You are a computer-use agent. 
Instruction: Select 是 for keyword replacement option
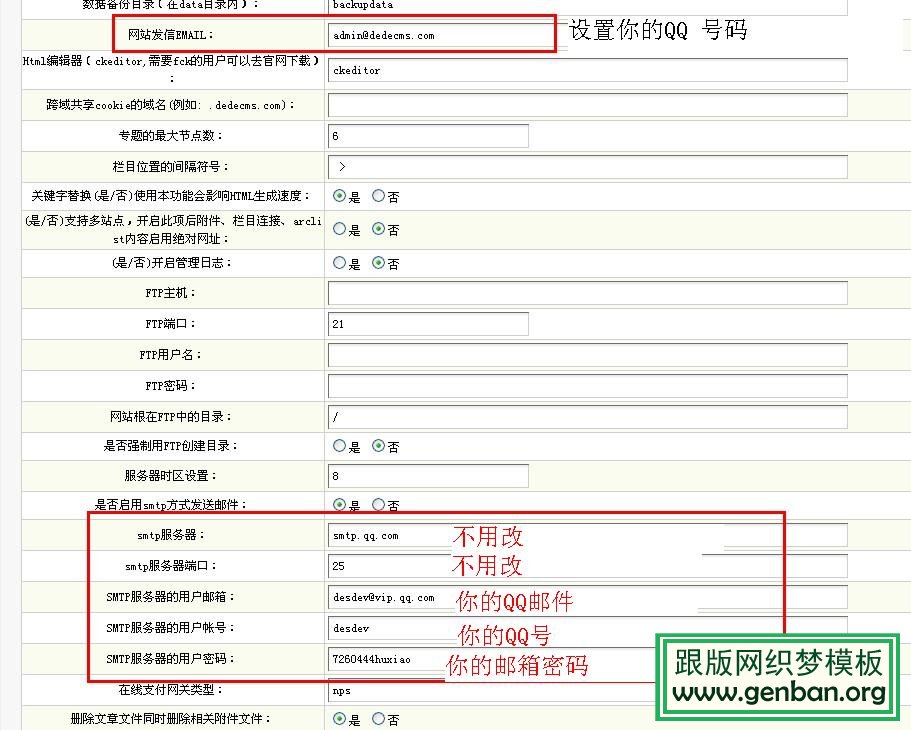pyautogui.click(x=340, y=197)
